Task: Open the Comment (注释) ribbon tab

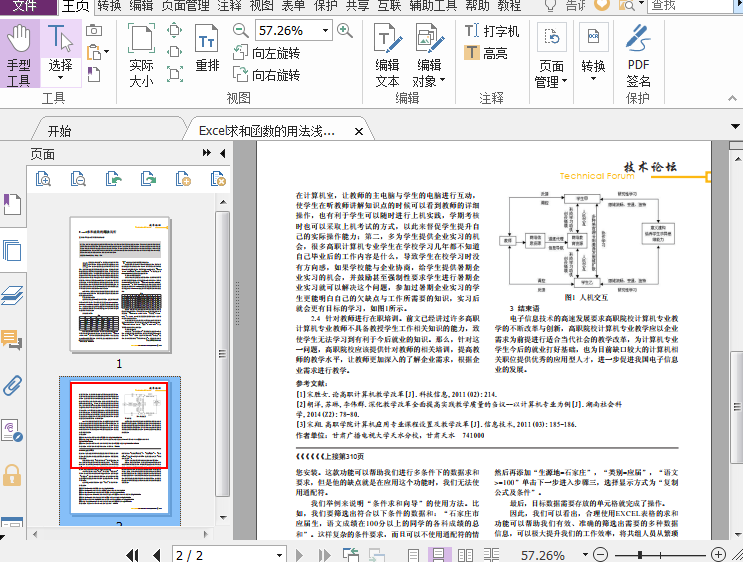Action: click(x=229, y=6)
